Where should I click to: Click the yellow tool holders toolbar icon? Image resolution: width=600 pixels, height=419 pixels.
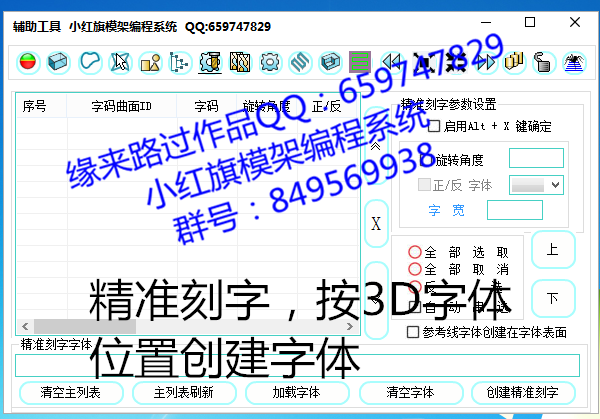click(514, 62)
